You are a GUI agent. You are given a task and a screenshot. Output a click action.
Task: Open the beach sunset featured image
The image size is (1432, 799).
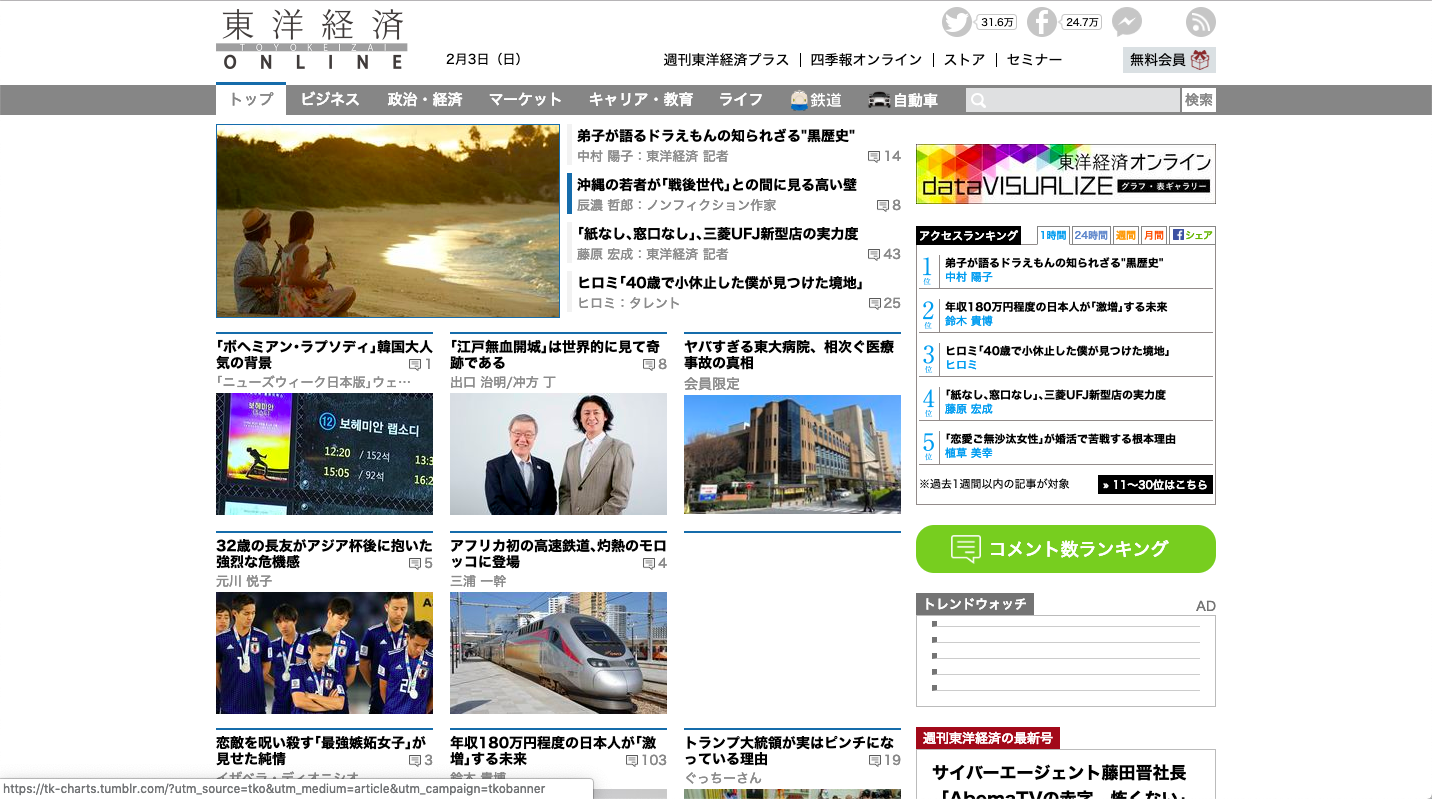click(388, 221)
